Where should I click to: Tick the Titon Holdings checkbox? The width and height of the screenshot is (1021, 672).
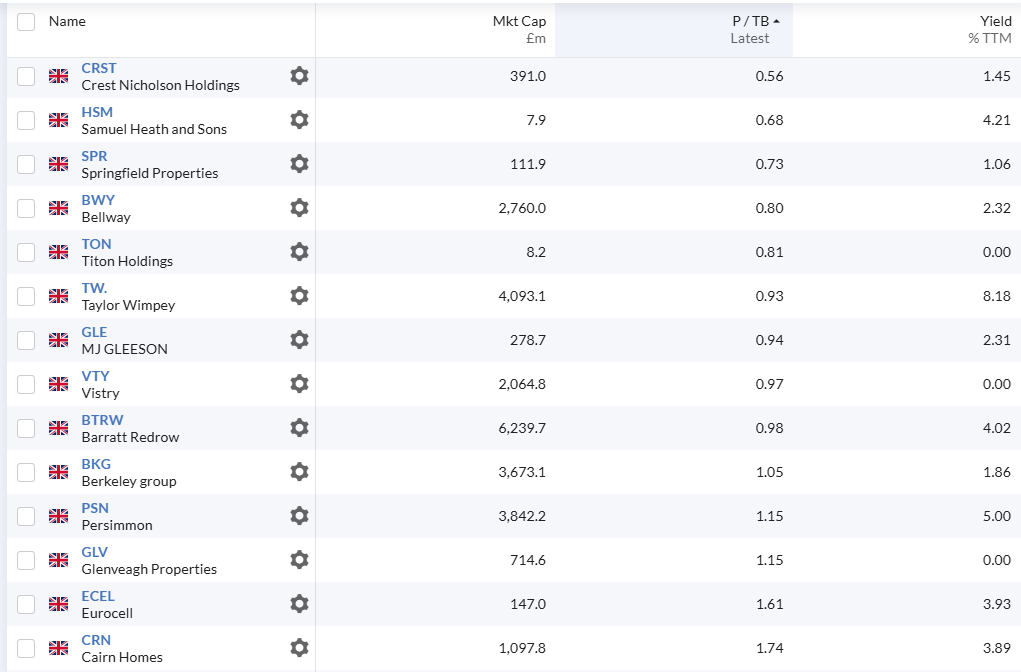pos(26,252)
